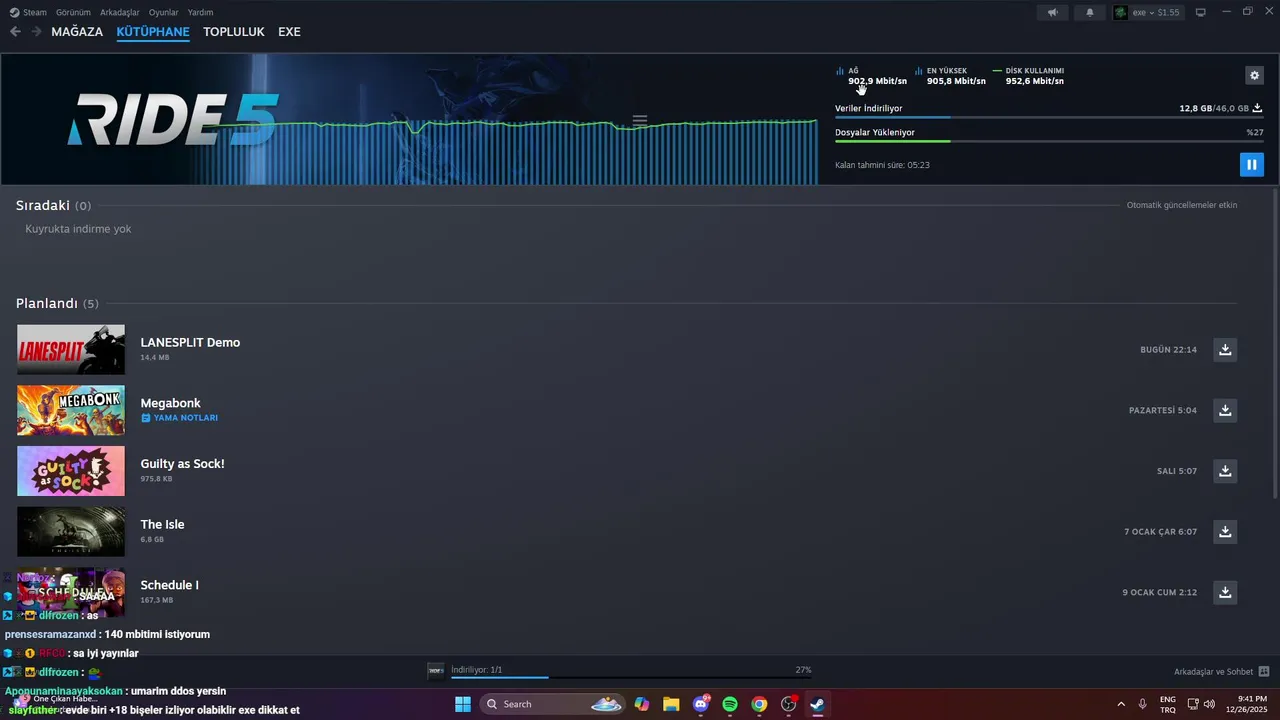The width and height of the screenshot is (1280, 720).
Task: Pause the RIDE 5 download
Action: 1251,165
